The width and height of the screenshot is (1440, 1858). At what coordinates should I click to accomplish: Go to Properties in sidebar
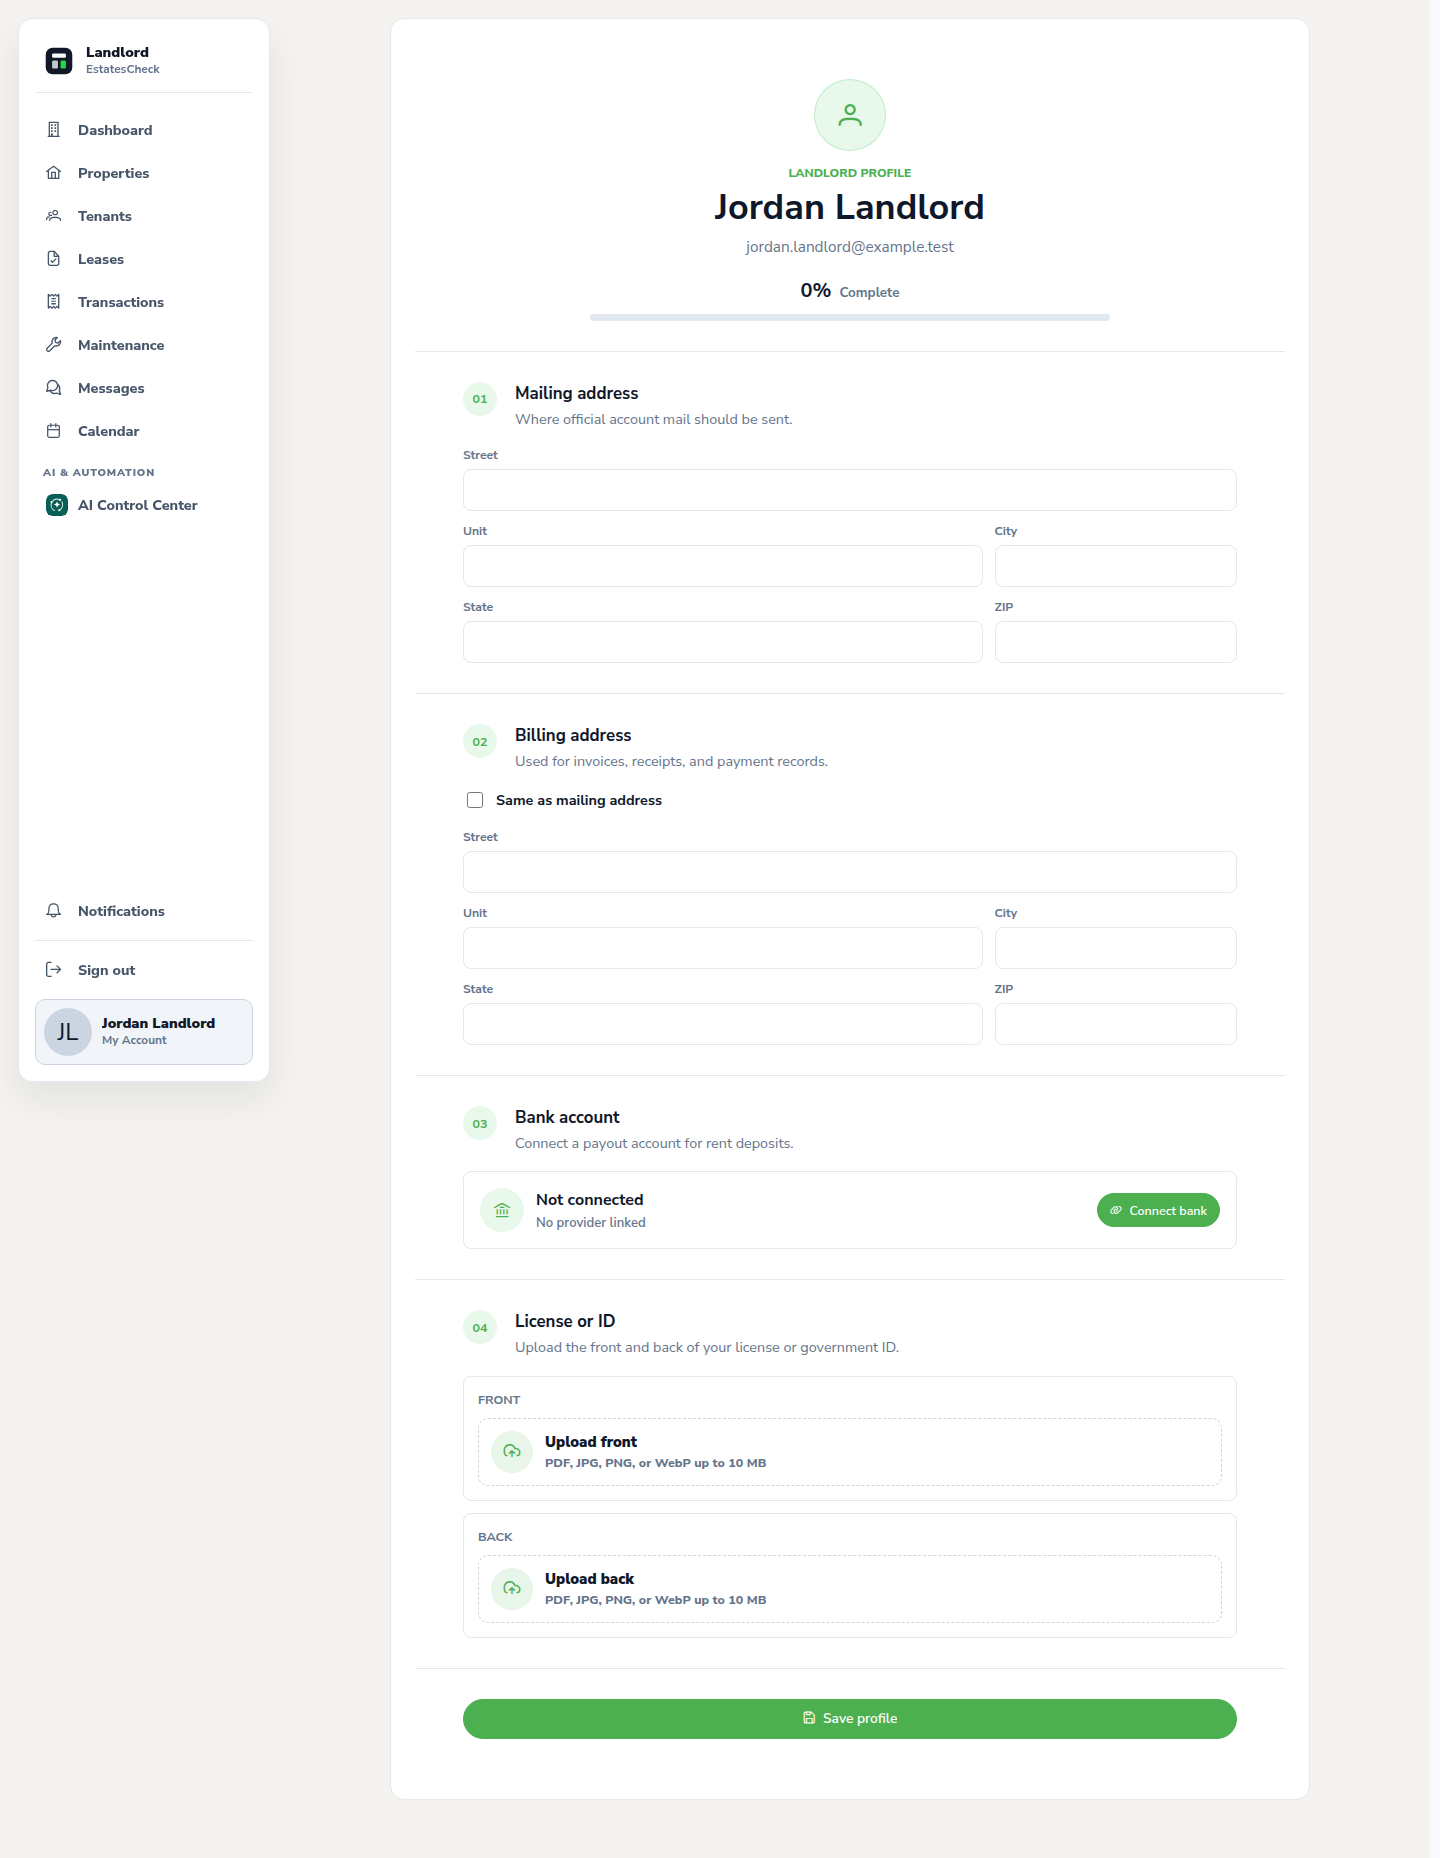pos(144,173)
